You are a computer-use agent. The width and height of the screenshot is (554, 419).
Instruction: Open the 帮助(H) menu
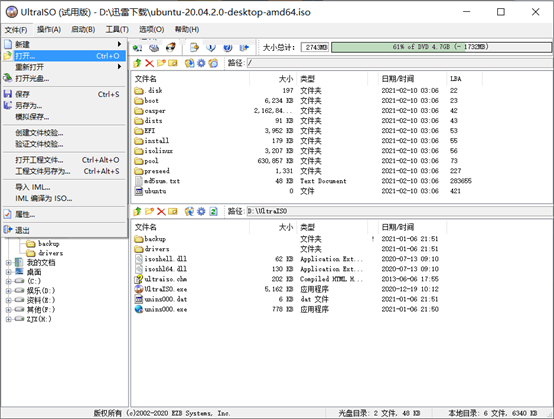[187, 29]
